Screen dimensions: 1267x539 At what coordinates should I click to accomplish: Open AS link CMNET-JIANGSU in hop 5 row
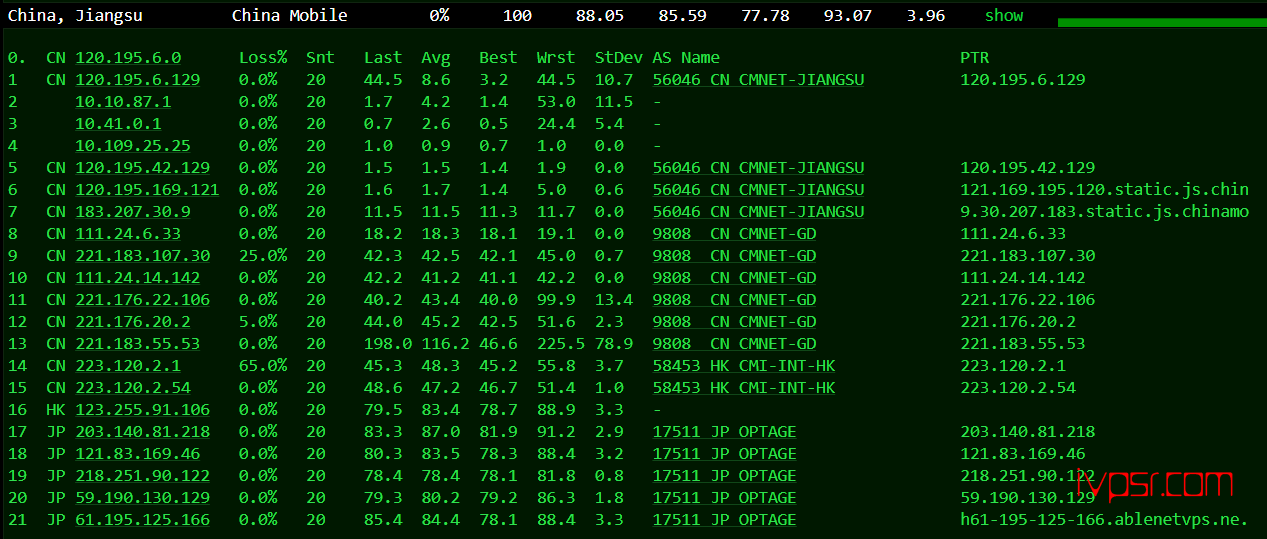click(x=758, y=168)
